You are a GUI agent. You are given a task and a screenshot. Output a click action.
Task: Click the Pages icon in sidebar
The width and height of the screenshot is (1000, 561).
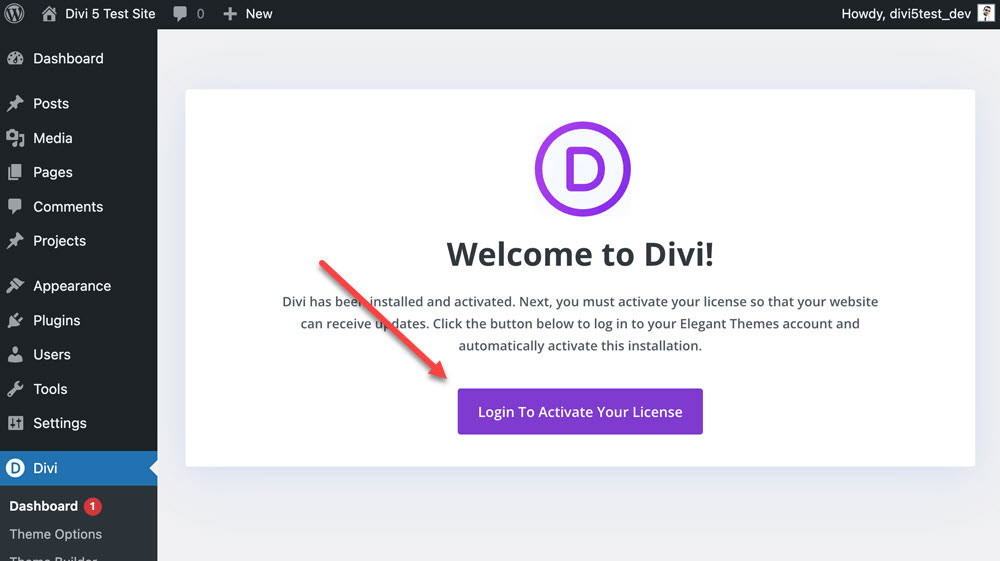coord(15,172)
